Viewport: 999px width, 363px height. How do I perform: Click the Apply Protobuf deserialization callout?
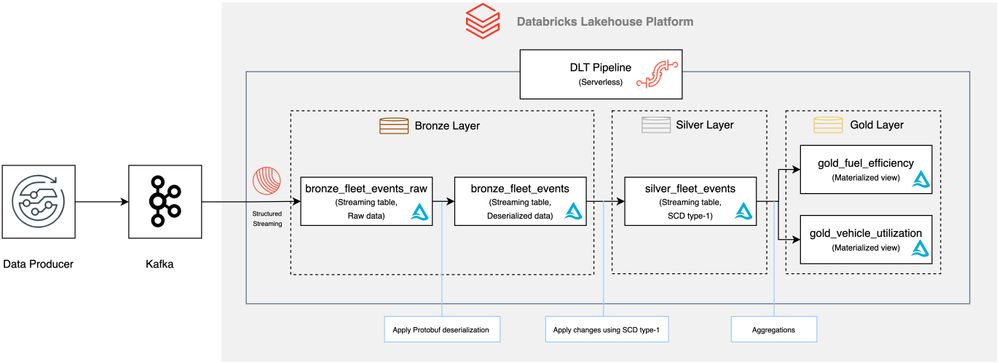click(442, 330)
